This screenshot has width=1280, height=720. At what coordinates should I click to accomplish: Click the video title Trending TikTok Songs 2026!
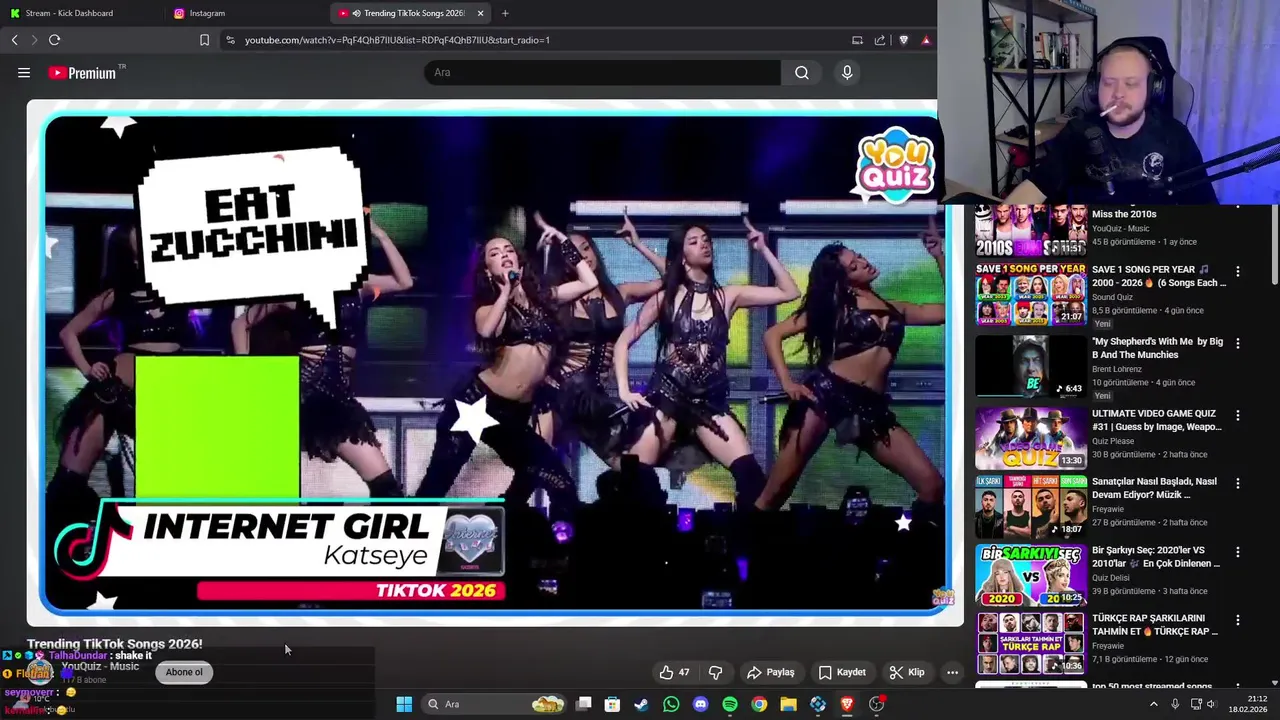coord(115,644)
